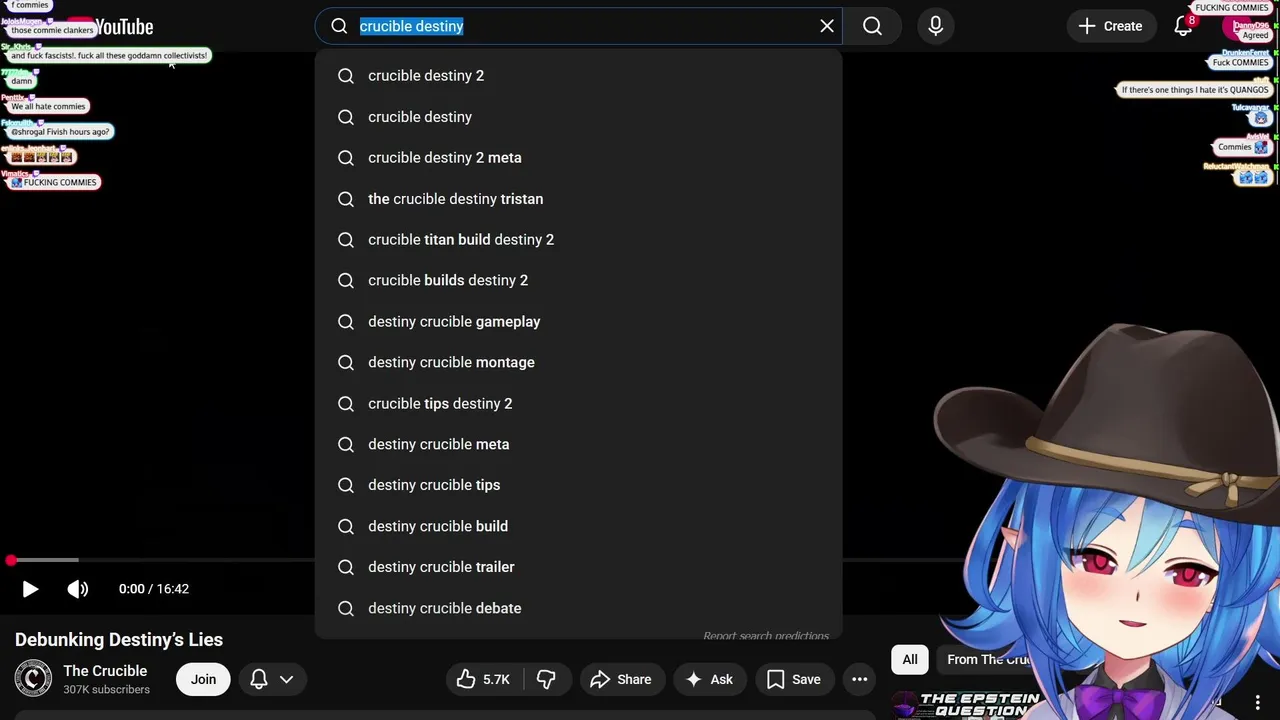This screenshot has width=1280, height=720.
Task: Open the Create menu
Action: point(1111,26)
